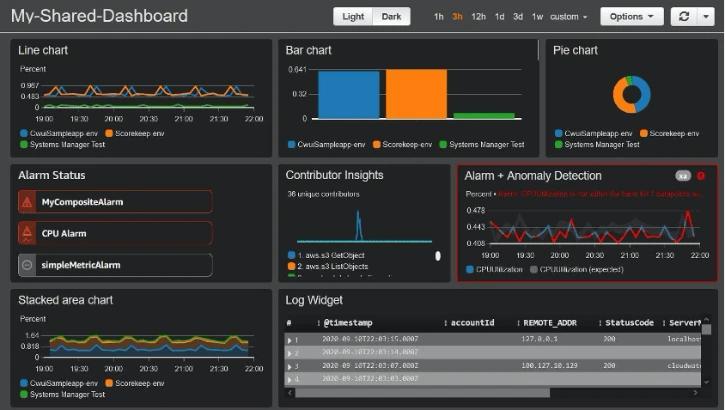725x410 pixels.
Task: Open the custom time range dropdown
Action: (568, 17)
